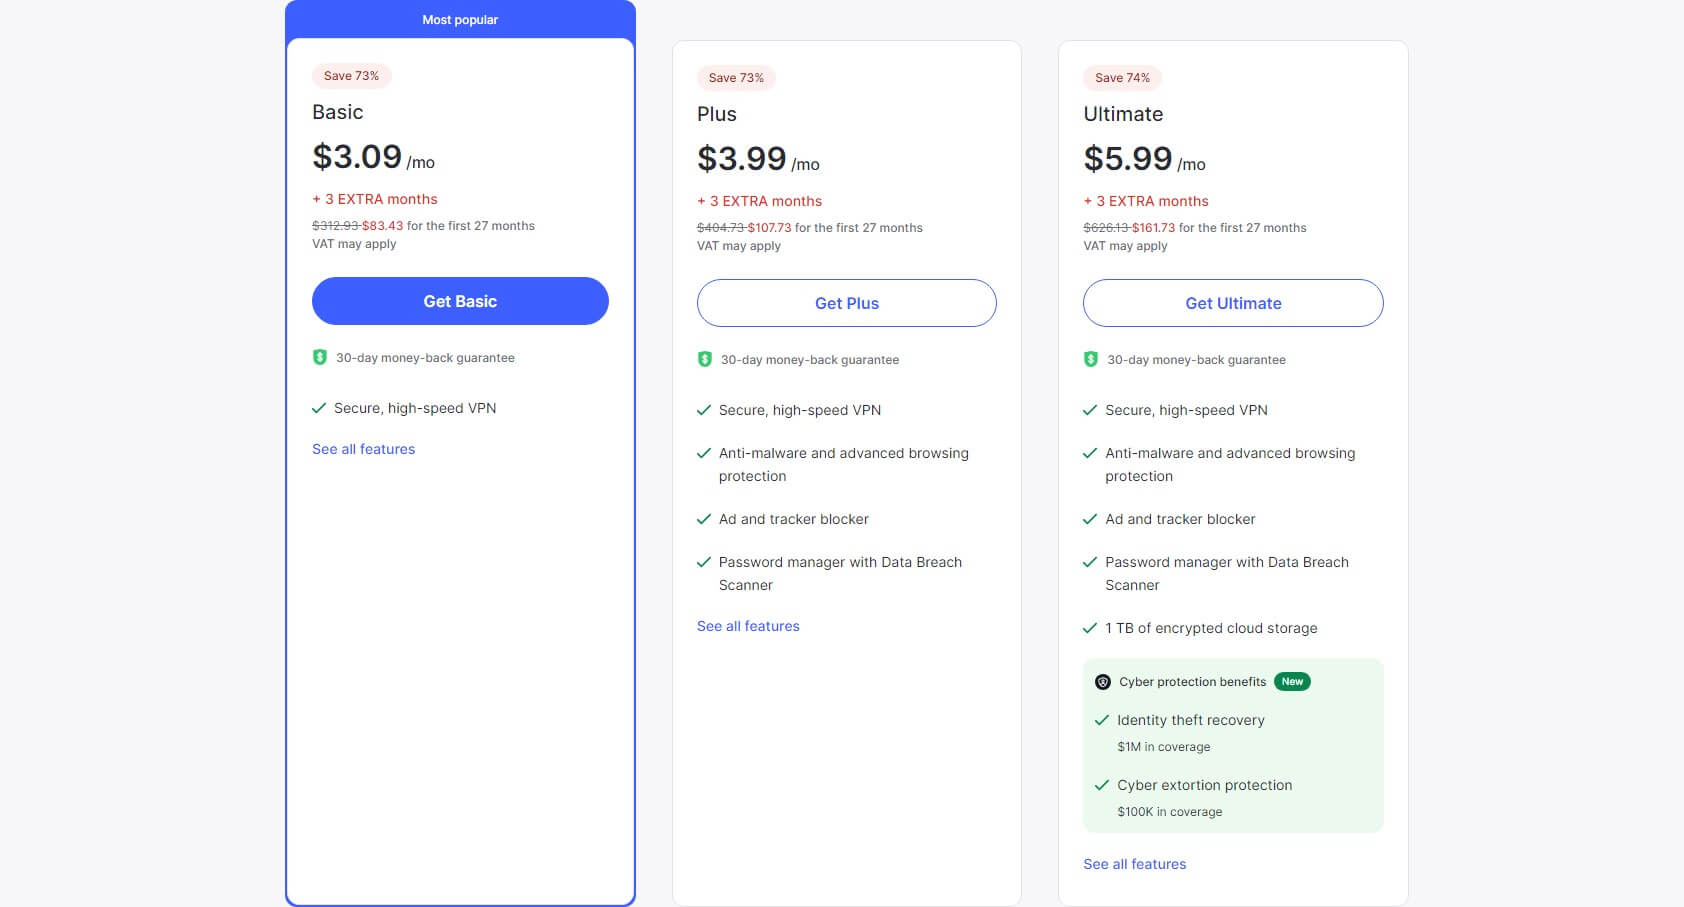This screenshot has height=907, width=1684.
Task: Click the Plus plan title
Action: [x=717, y=114]
